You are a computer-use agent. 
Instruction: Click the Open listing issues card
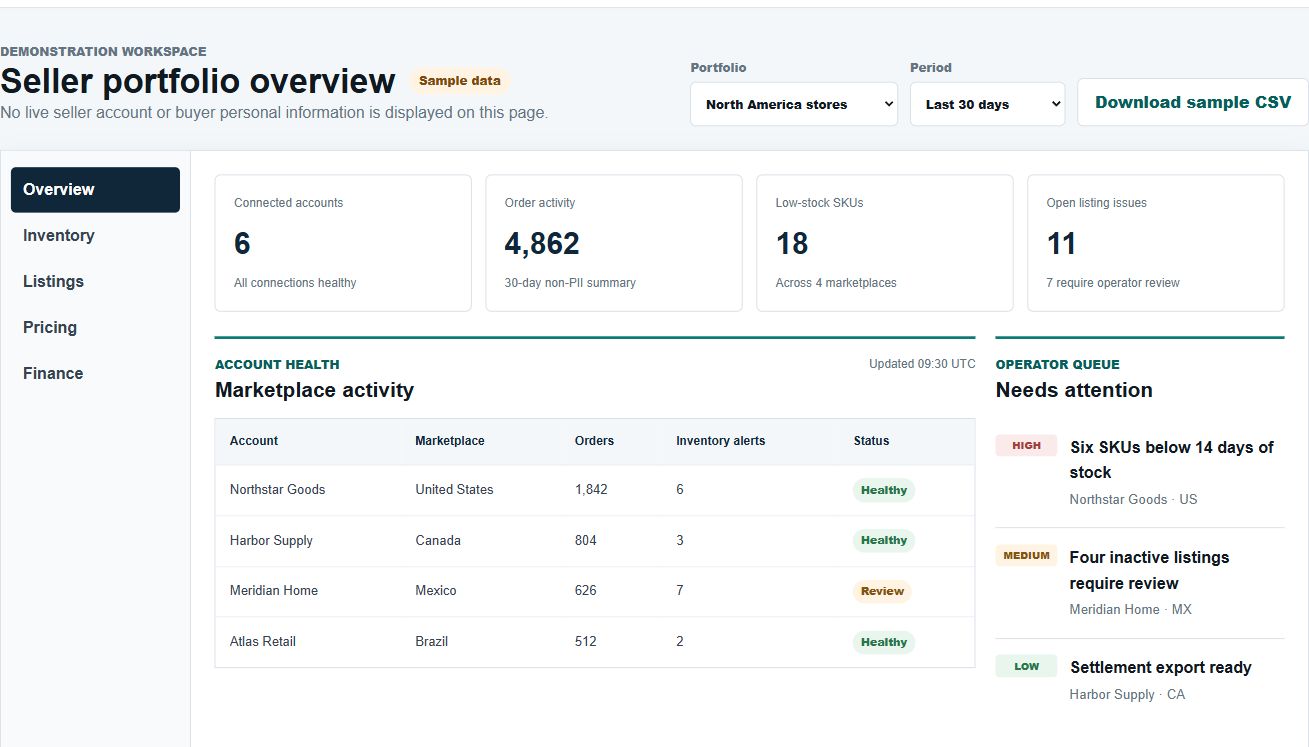coord(1156,243)
